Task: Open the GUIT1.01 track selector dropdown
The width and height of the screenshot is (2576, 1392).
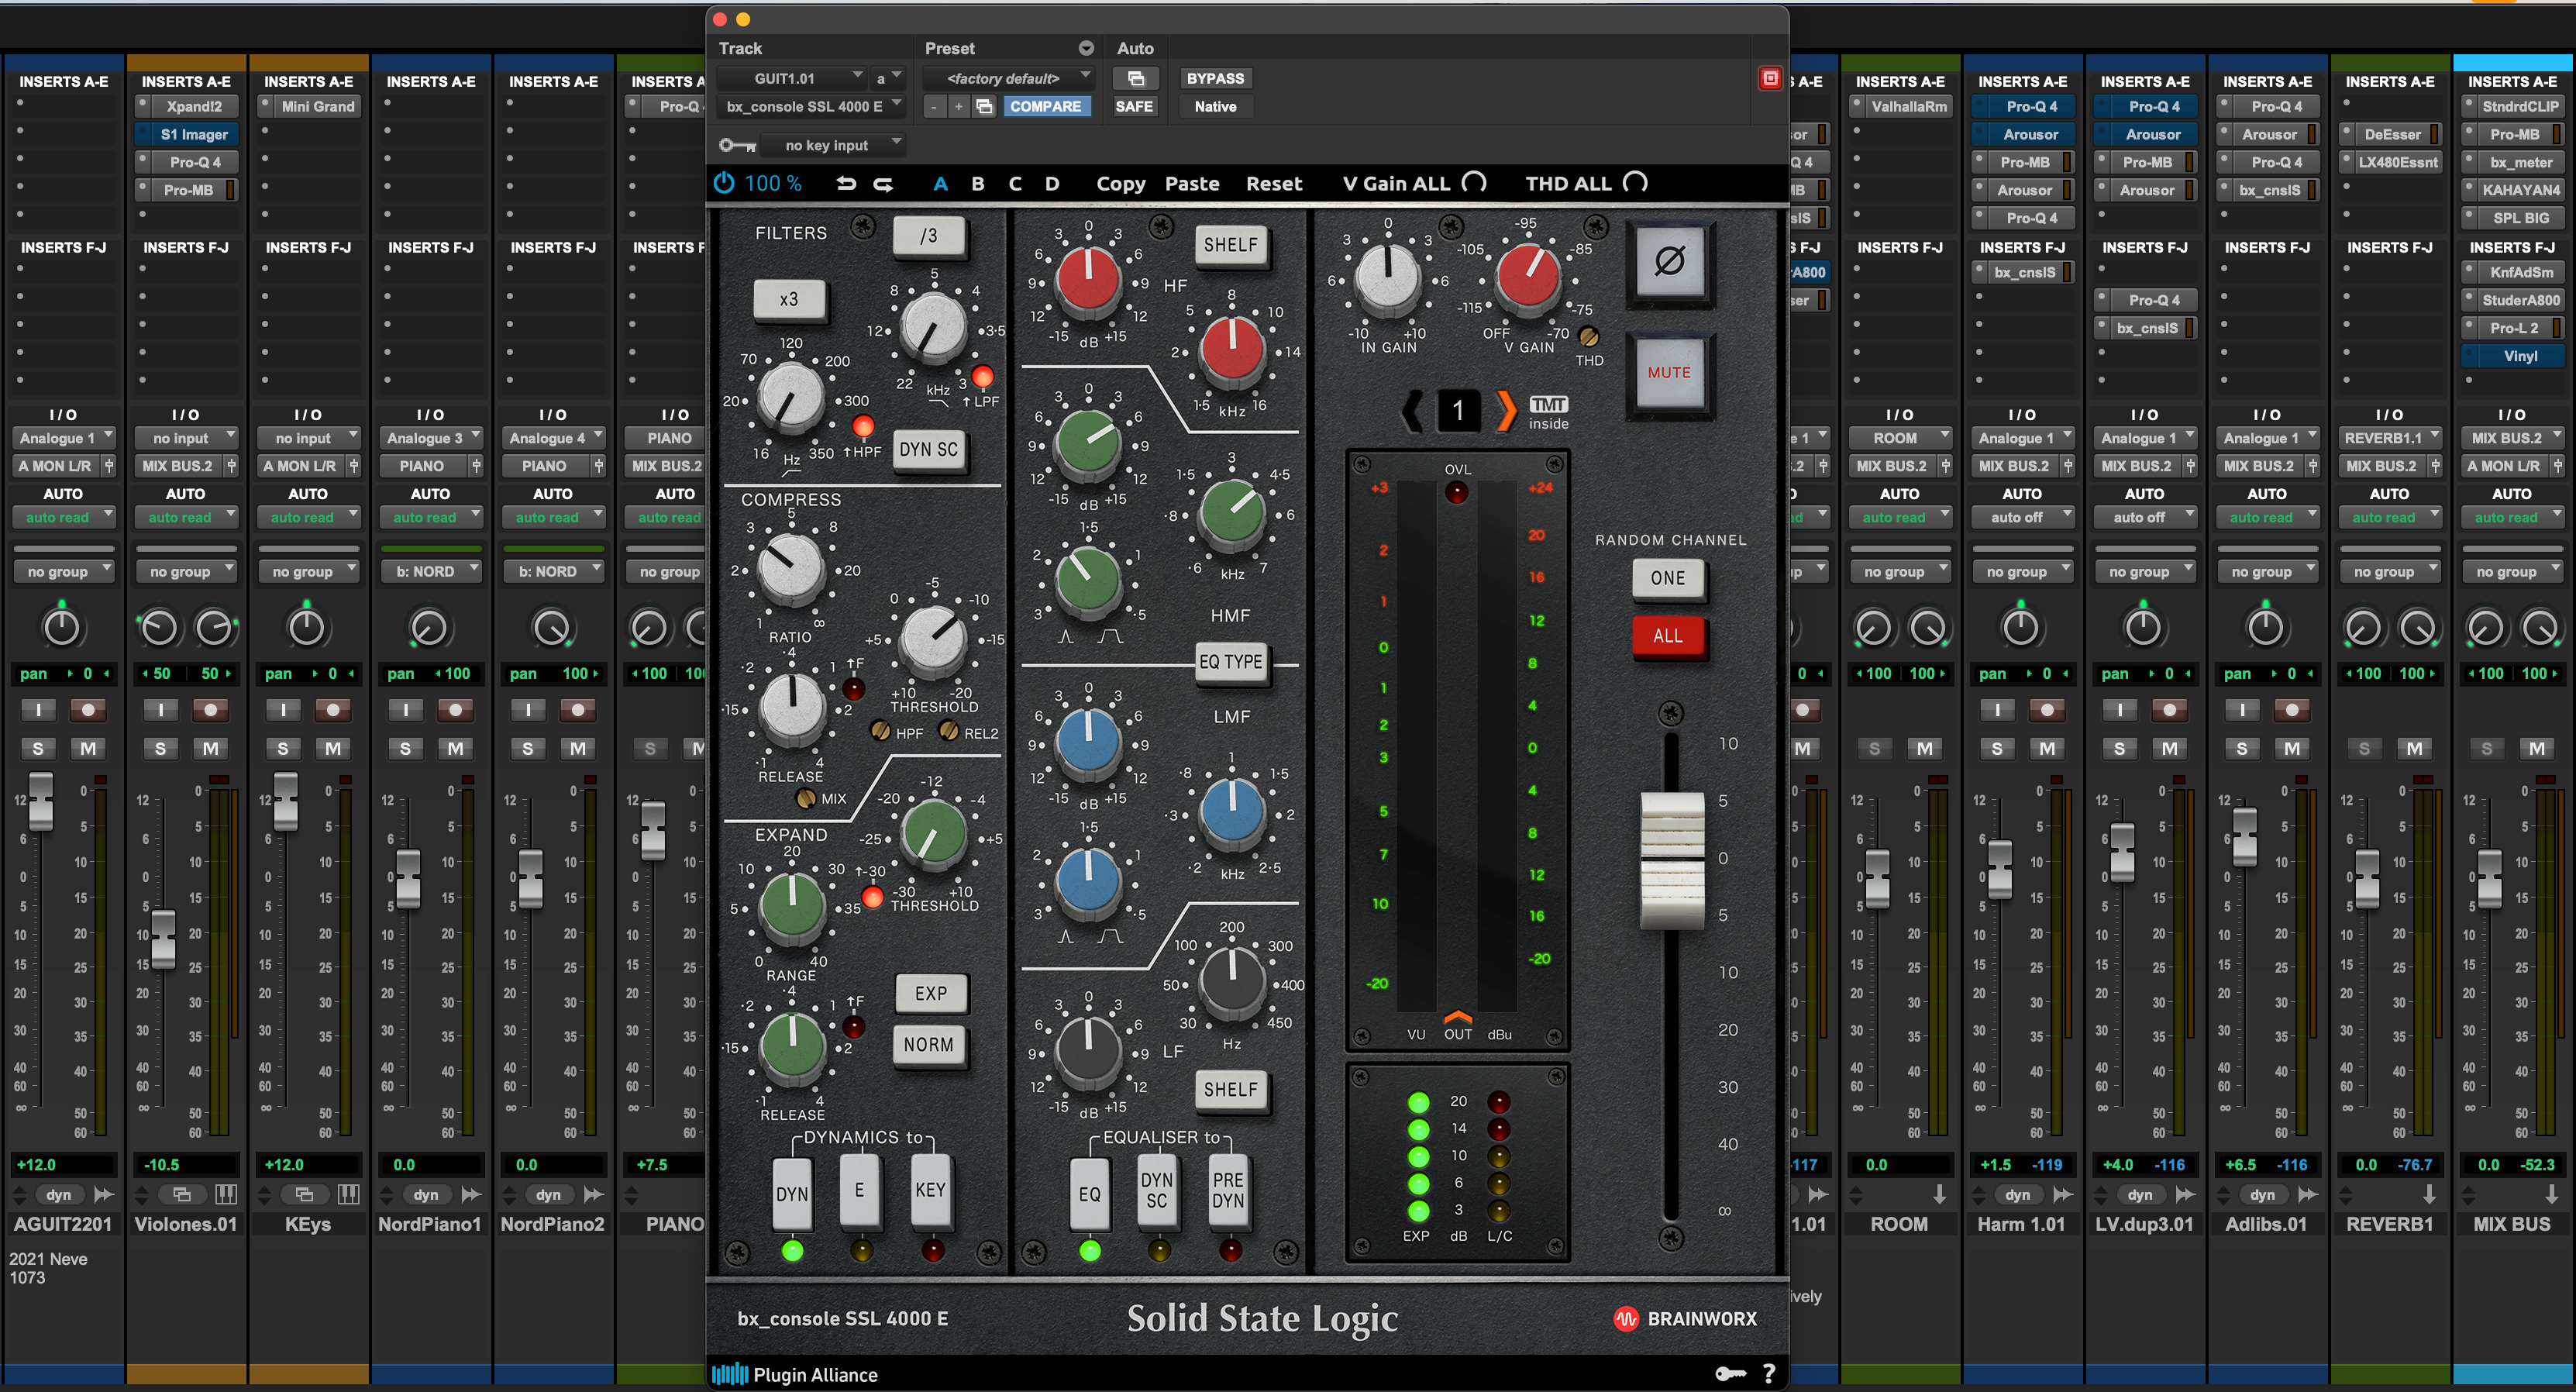Action: pyautogui.click(x=792, y=78)
